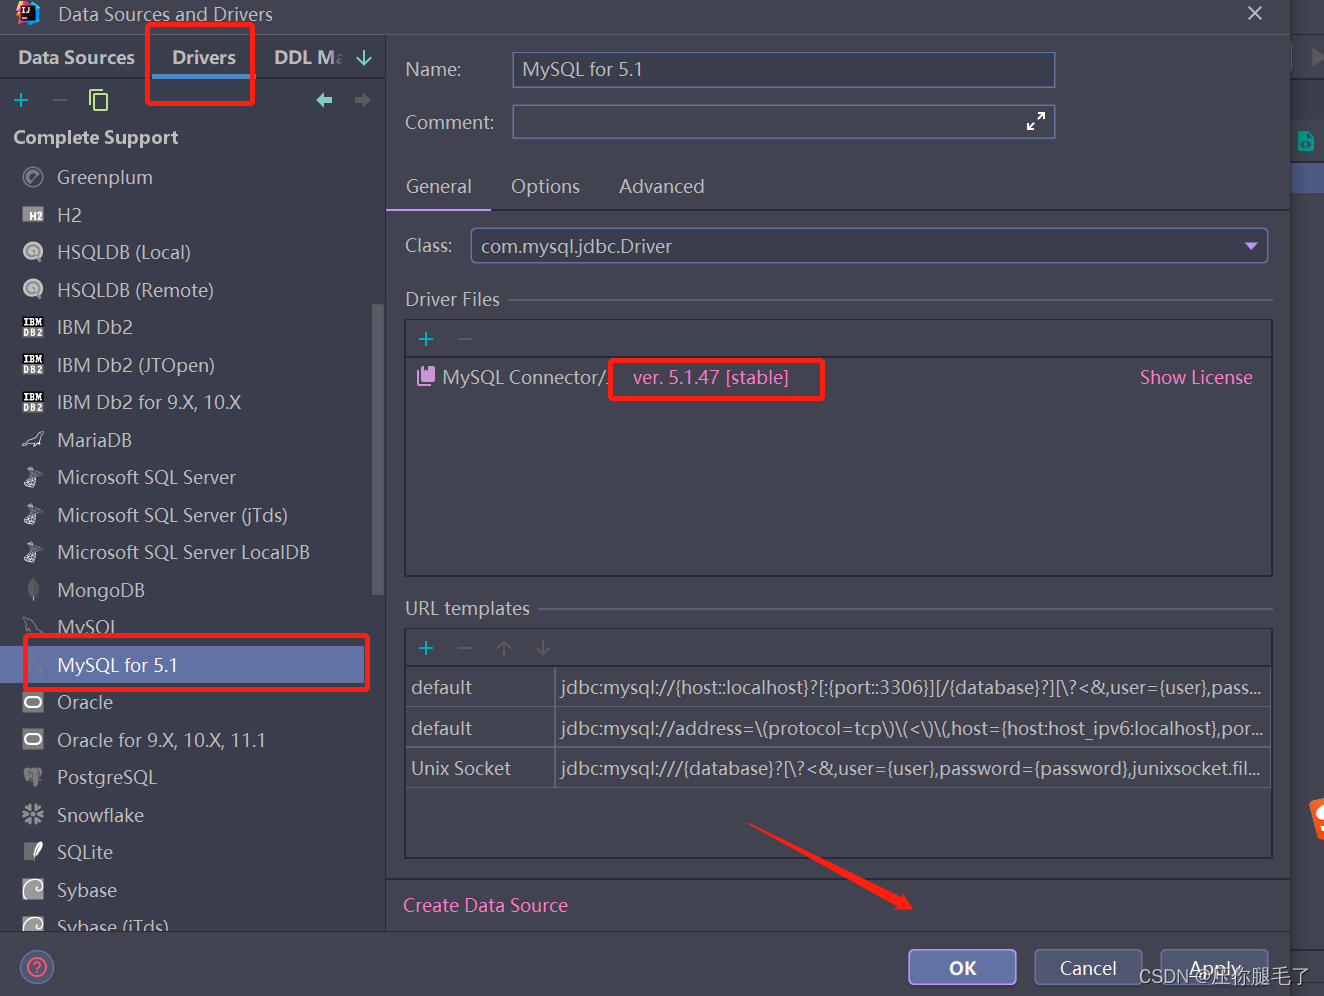Expand the Comment field editor
Screen dimensions: 1324x996
pos(1036,121)
